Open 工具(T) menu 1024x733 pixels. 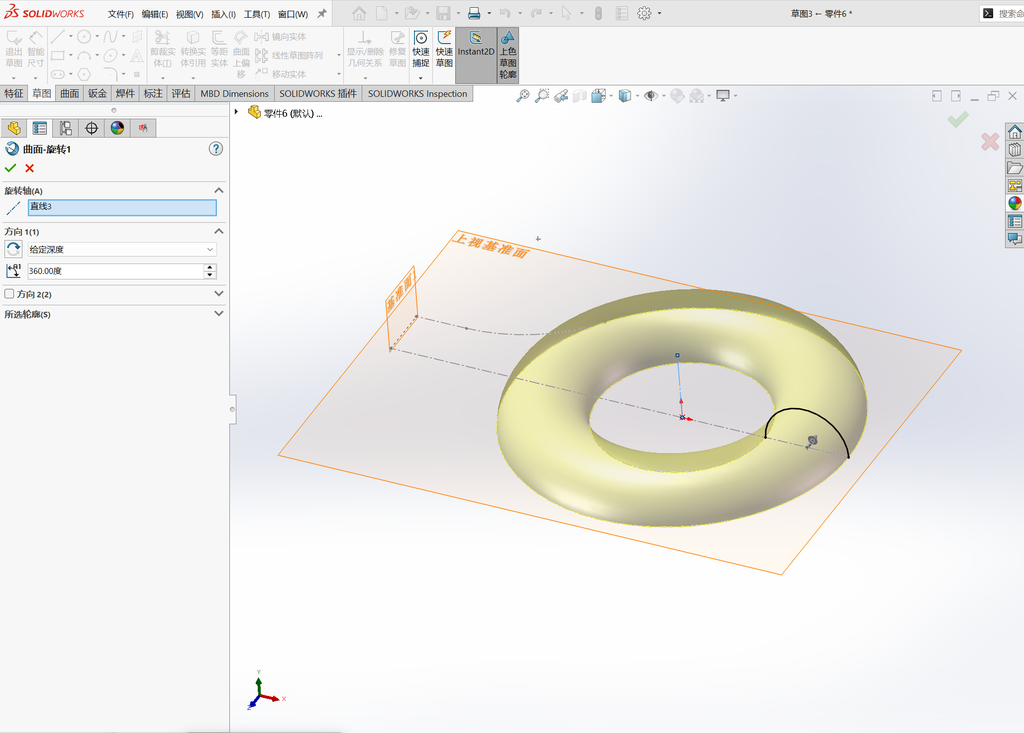click(x=257, y=14)
